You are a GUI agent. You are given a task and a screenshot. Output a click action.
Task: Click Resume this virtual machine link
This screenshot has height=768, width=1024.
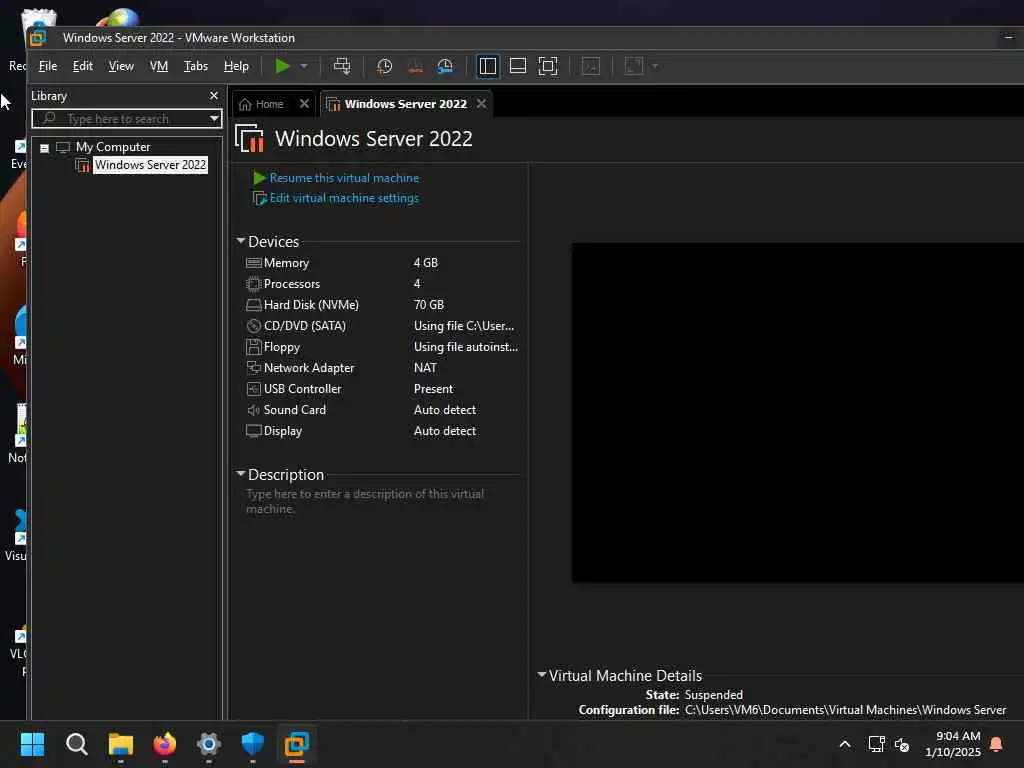(x=344, y=178)
